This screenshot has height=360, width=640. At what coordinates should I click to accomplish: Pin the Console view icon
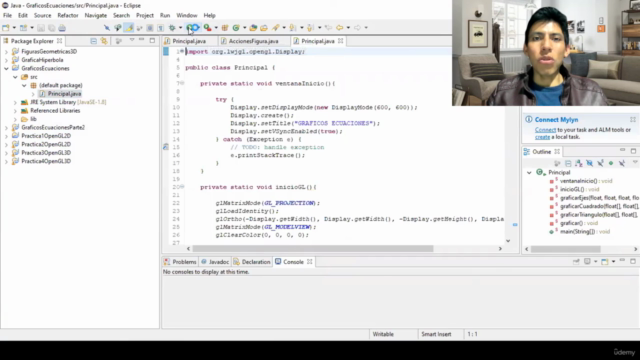576,261
